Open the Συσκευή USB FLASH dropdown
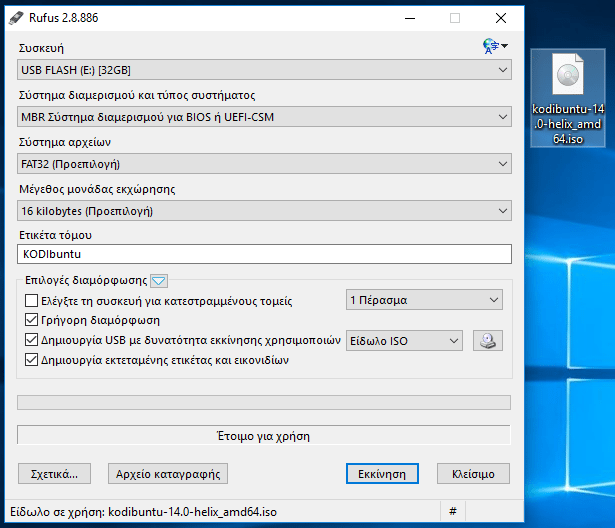The height and width of the screenshot is (528, 615). pos(264,70)
